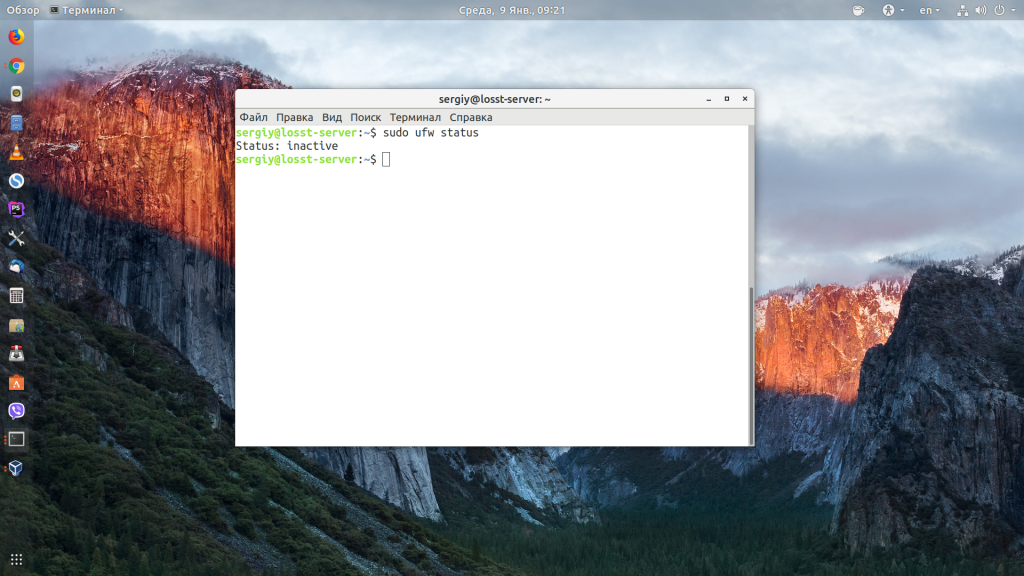Screen dimensions: 1024x576
Task: Start VLC media player
Action: point(17,151)
